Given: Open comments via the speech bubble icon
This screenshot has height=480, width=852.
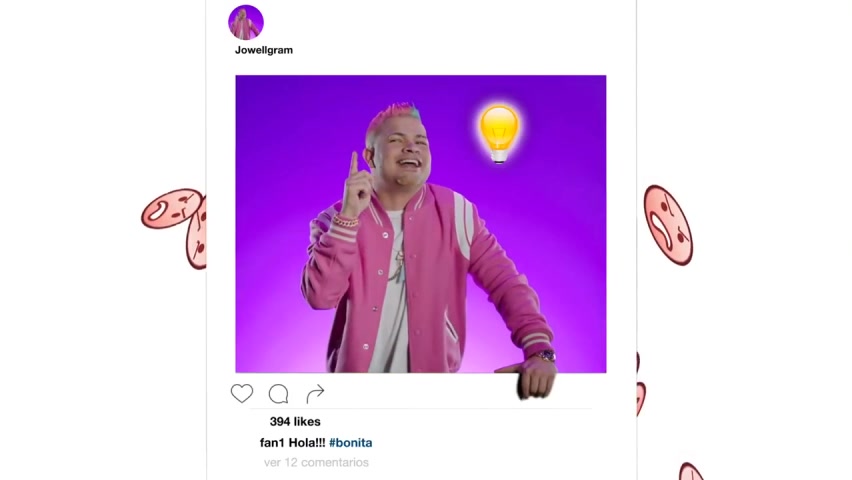Looking at the screenshot, I should pyautogui.click(x=278, y=394).
